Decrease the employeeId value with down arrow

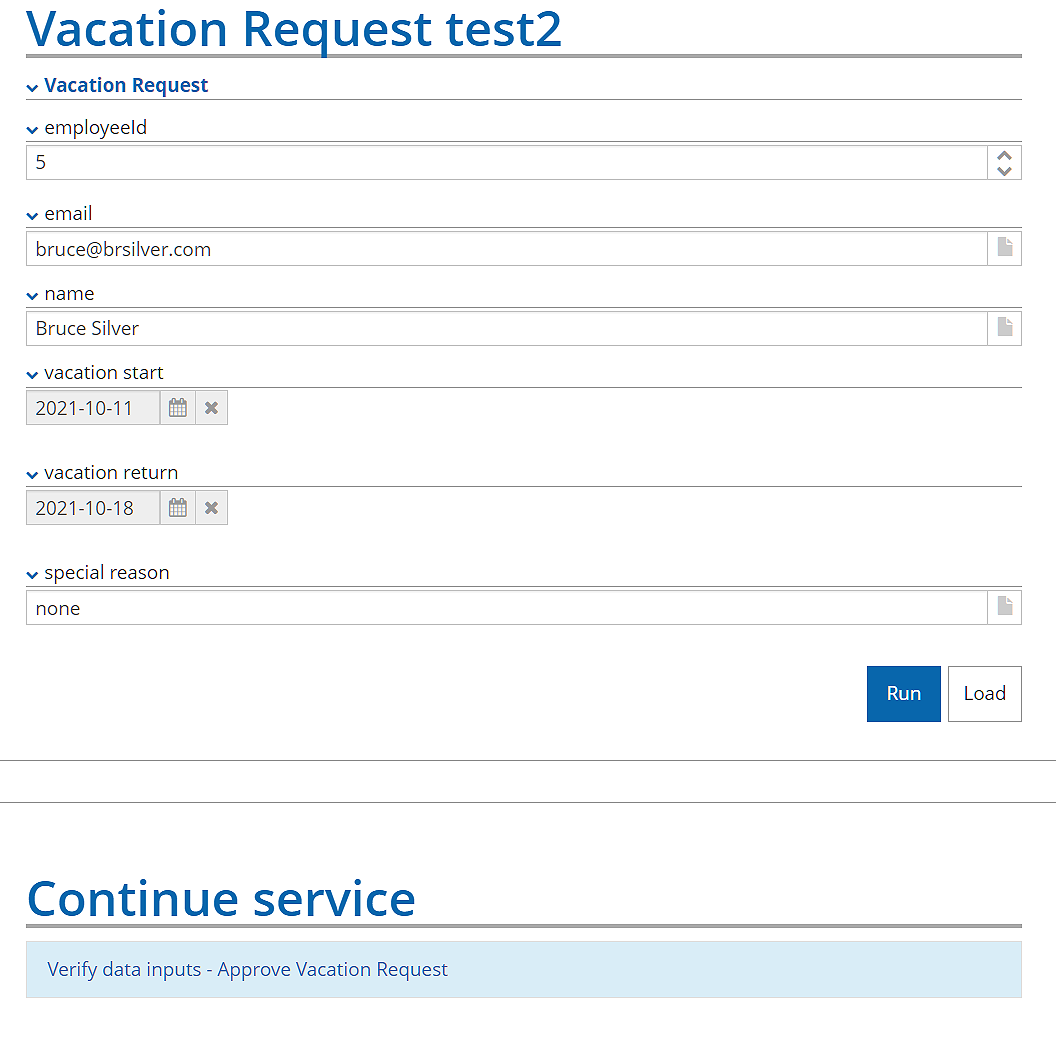click(x=1004, y=171)
